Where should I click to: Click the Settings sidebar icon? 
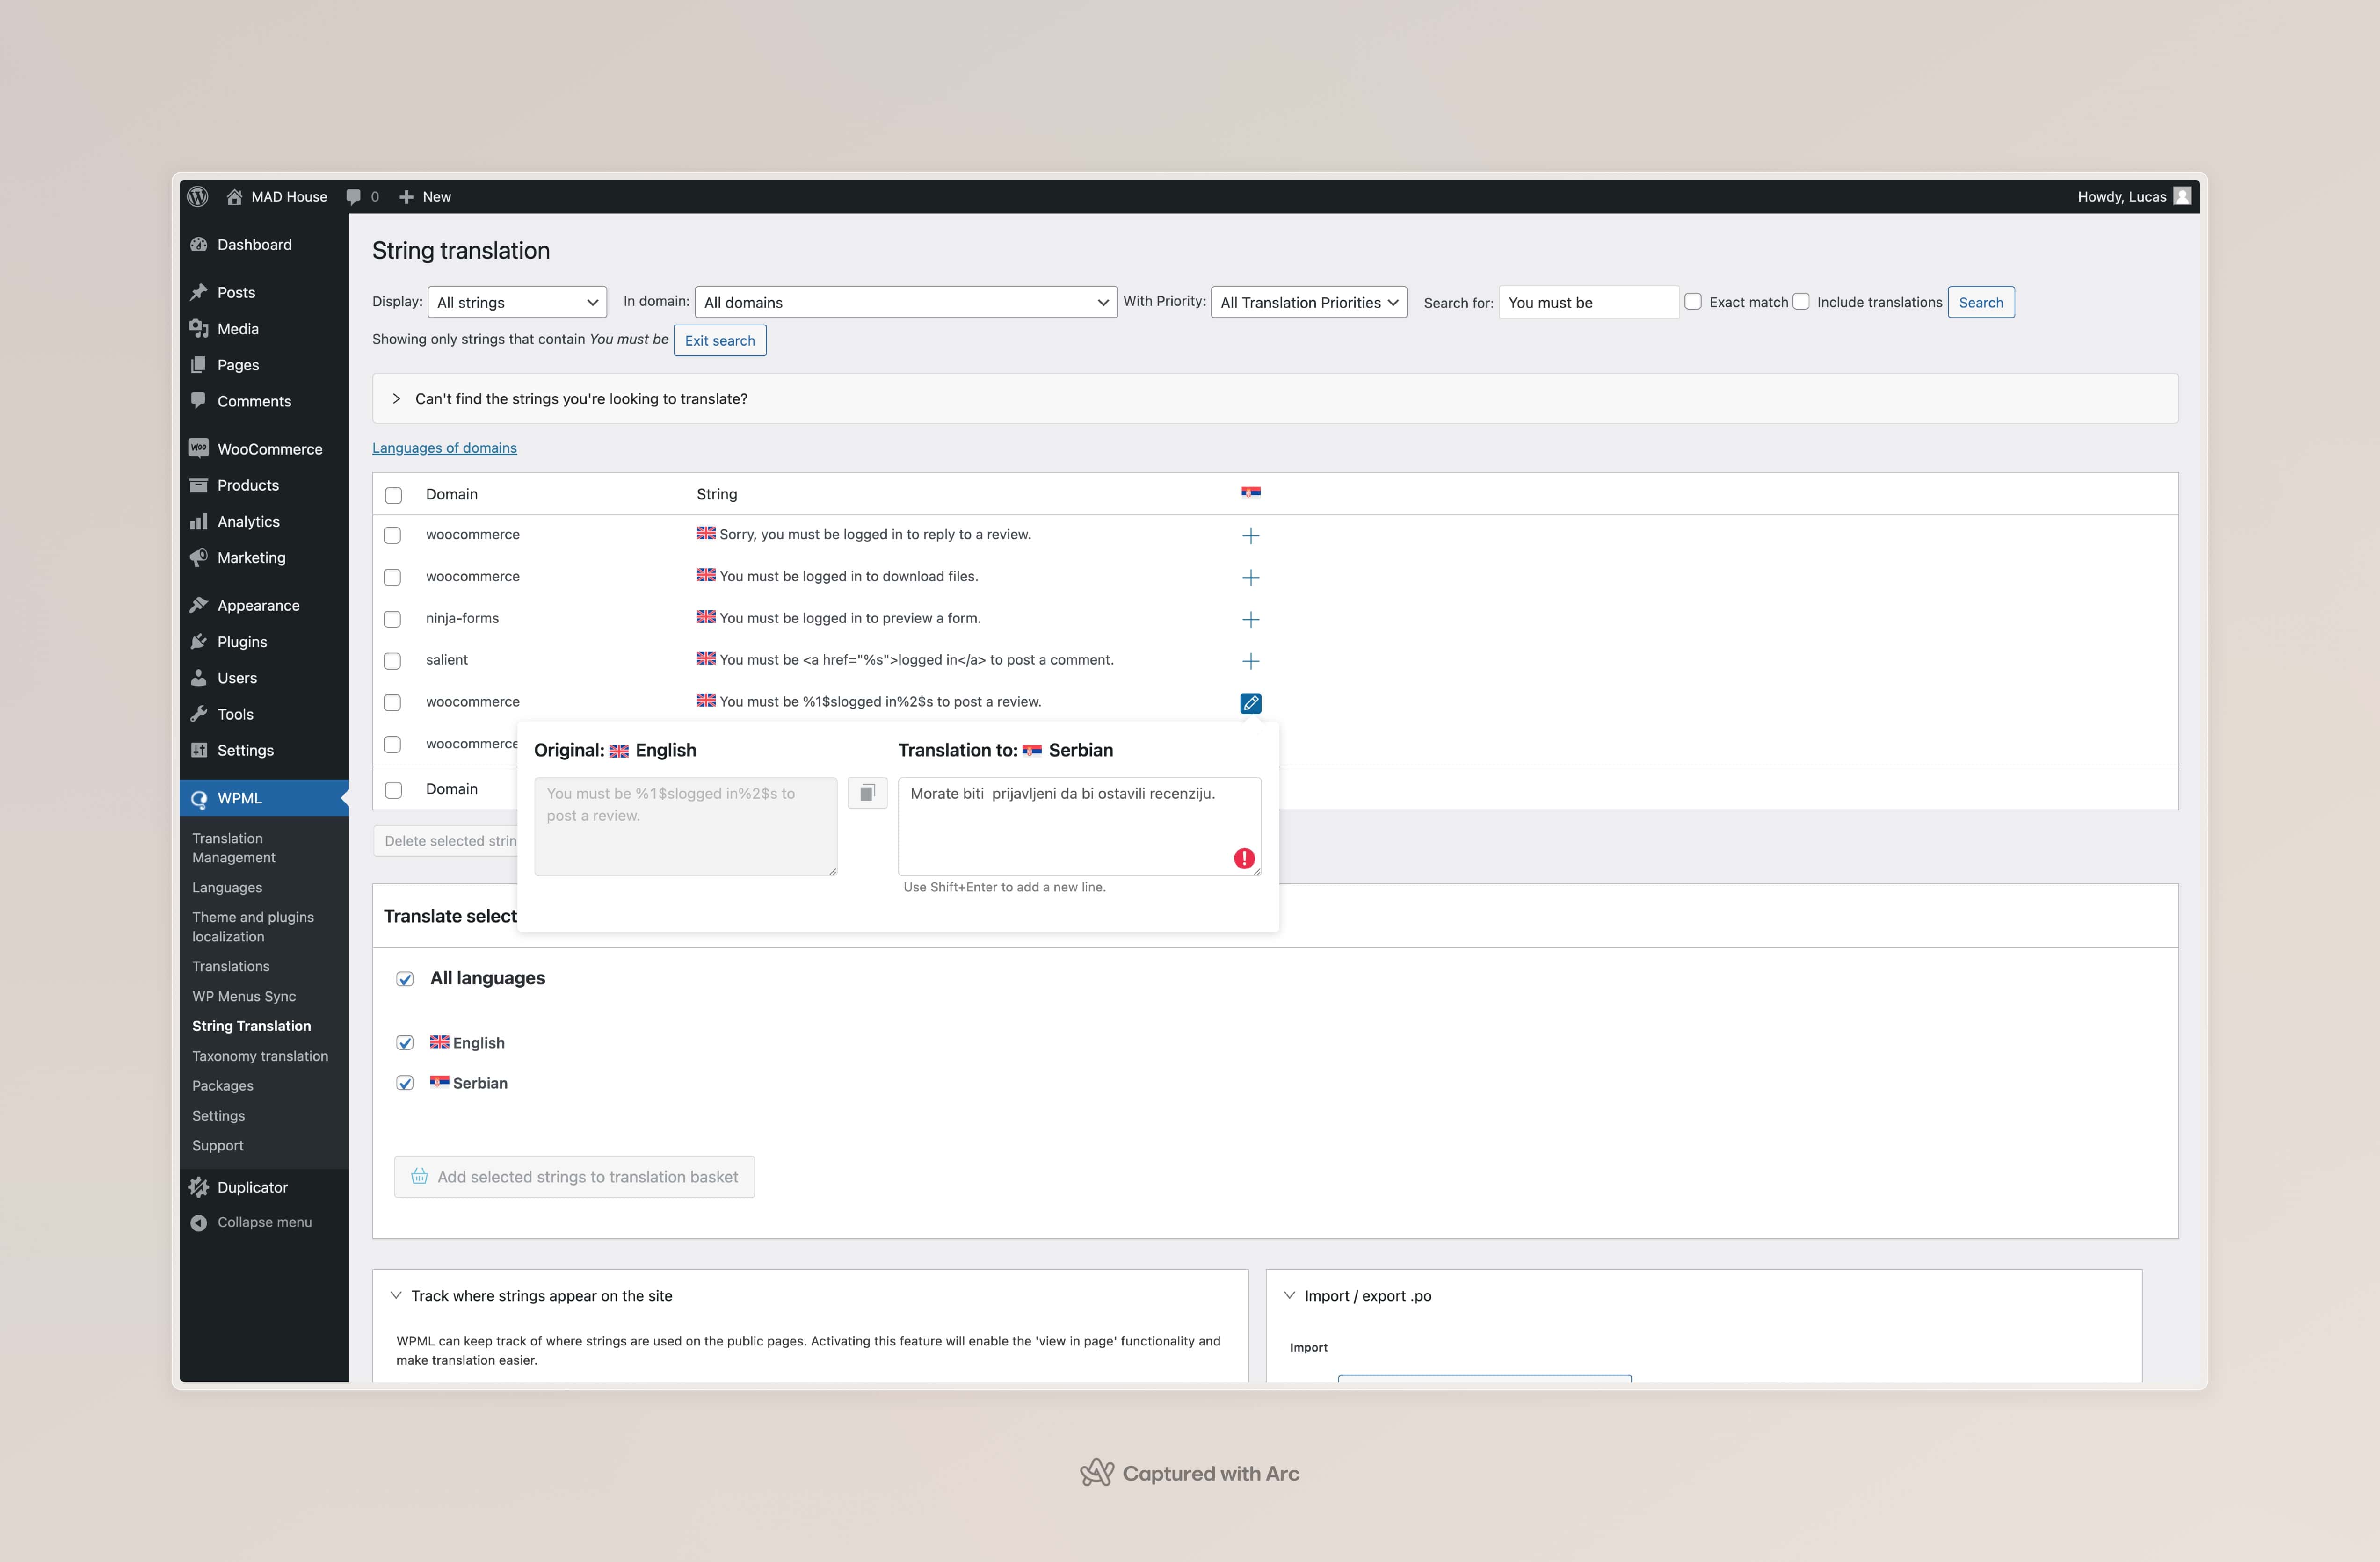(x=198, y=750)
